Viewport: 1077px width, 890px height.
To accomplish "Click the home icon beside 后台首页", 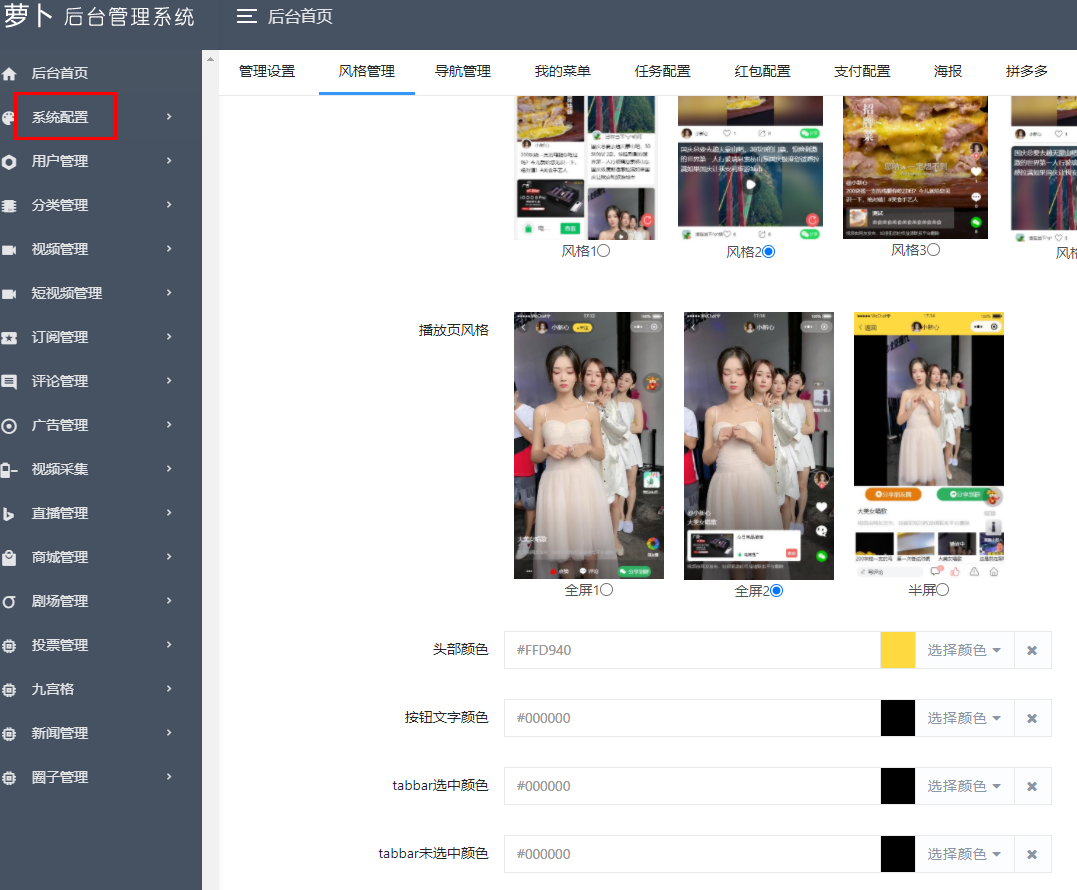I will pyautogui.click(x=9, y=73).
